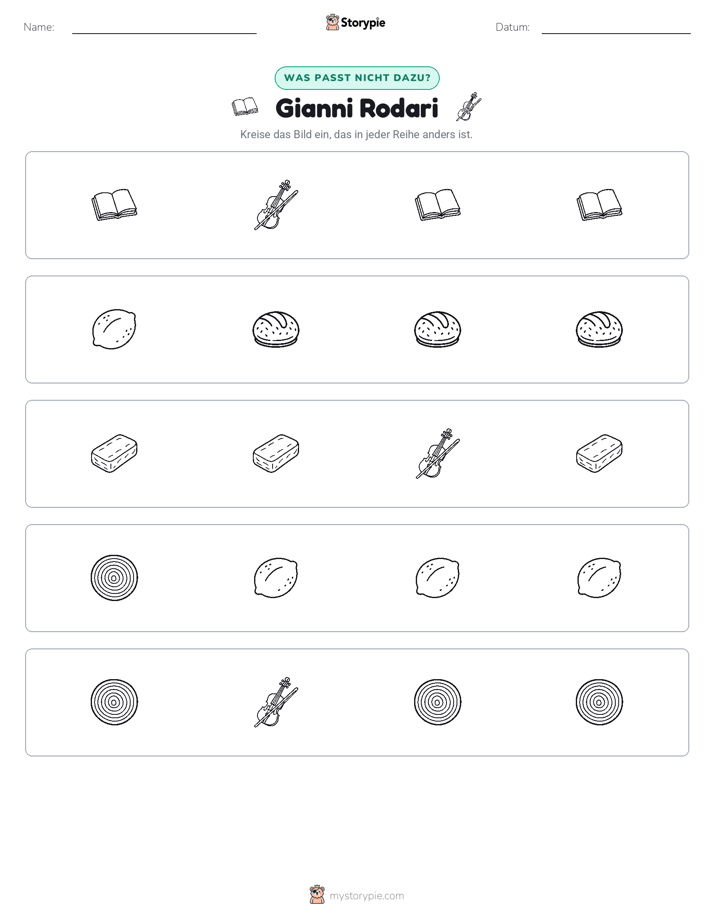714x924 pixels.
Task: Click the violin icon next to the title
Action: pyautogui.click(x=469, y=107)
